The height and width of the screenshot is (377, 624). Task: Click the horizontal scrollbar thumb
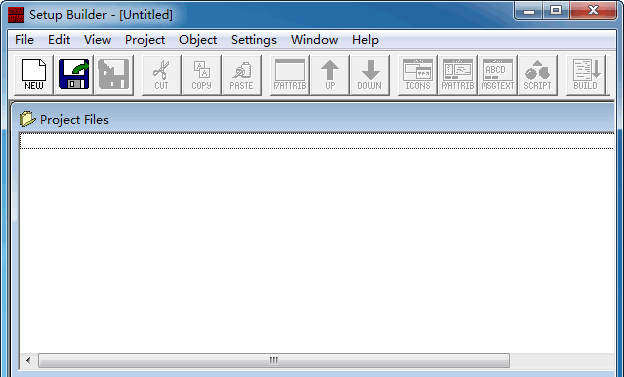pos(274,360)
